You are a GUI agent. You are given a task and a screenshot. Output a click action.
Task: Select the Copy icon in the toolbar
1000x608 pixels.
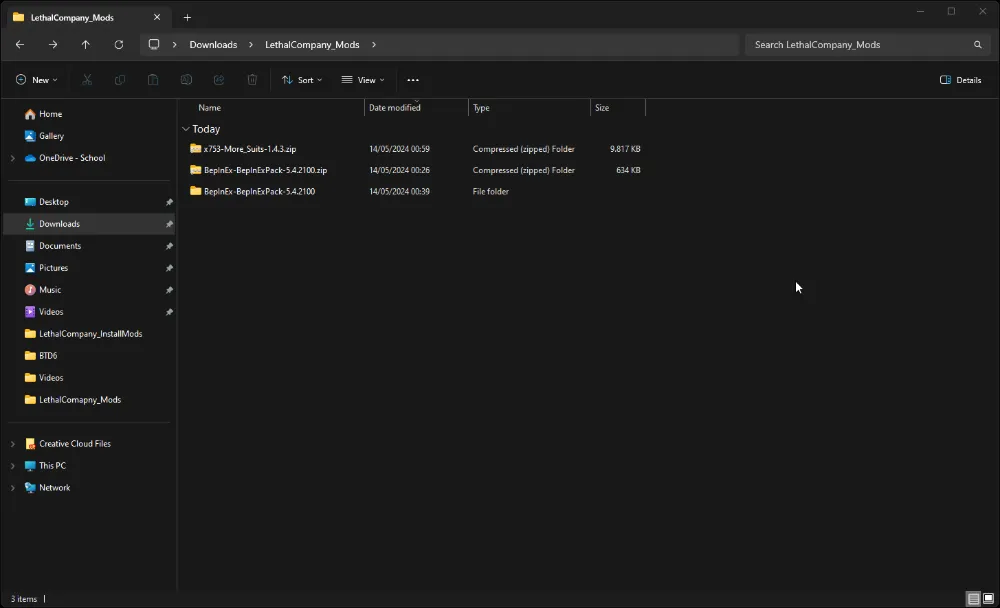click(x=120, y=79)
